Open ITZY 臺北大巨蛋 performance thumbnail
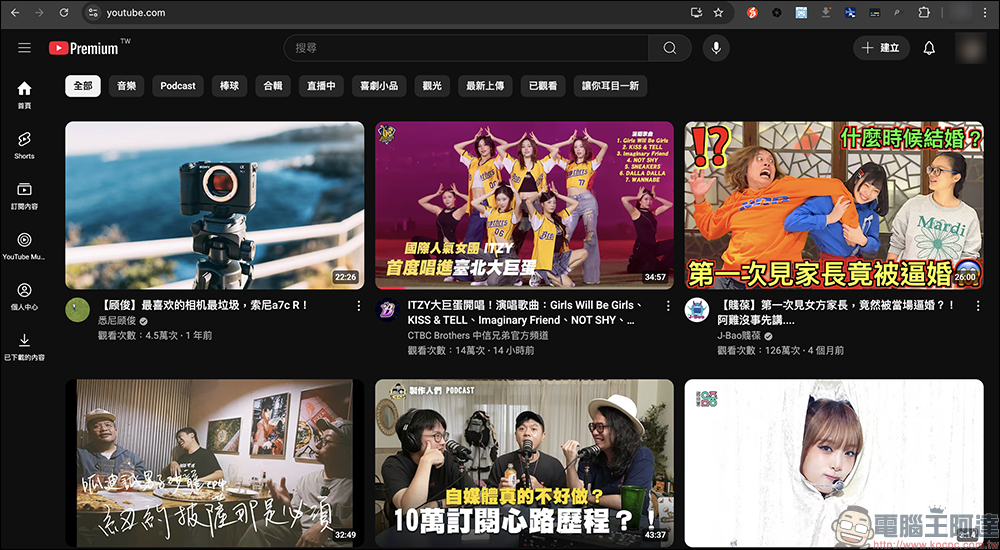Screen dimensions: 1000x550 pyautogui.click(x=524, y=205)
